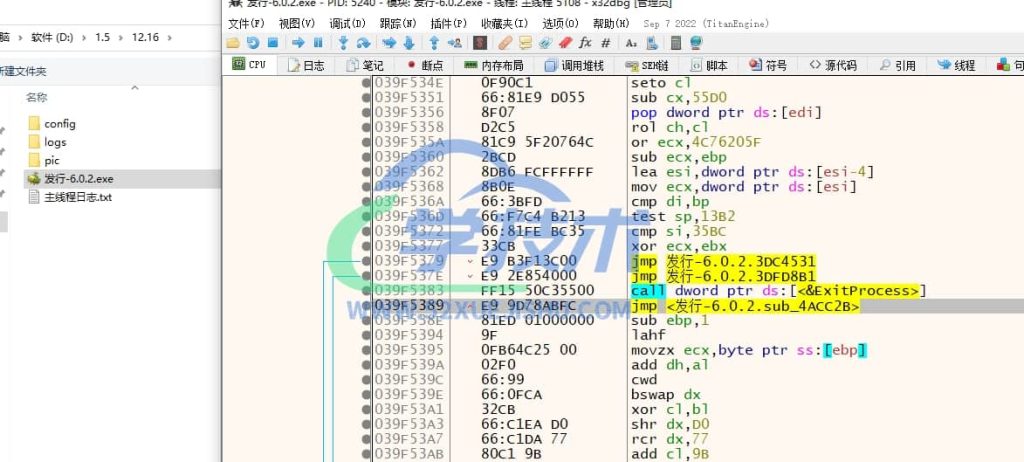Toggle breakpoint dot at address 039F5395
This screenshot has width=1024, height=462.
tap(366, 350)
